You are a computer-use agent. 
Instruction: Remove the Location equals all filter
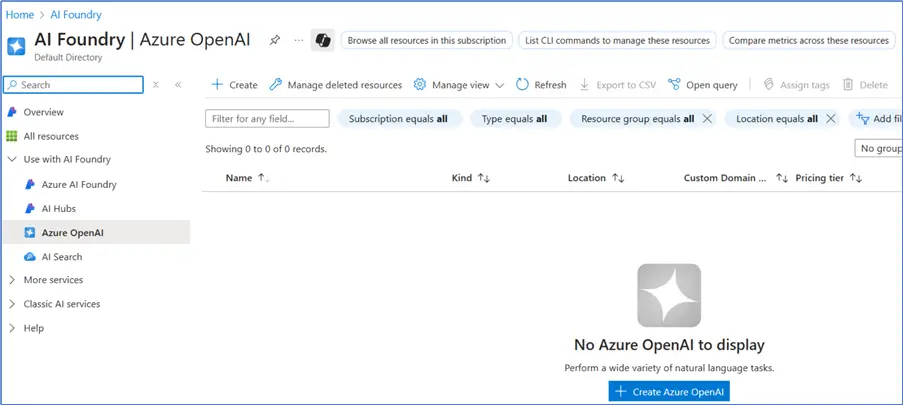pos(830,119)
